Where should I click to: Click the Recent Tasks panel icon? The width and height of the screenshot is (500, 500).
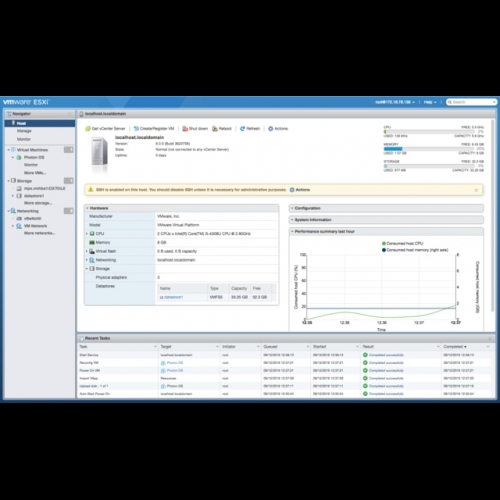click(x=81, y=338)
